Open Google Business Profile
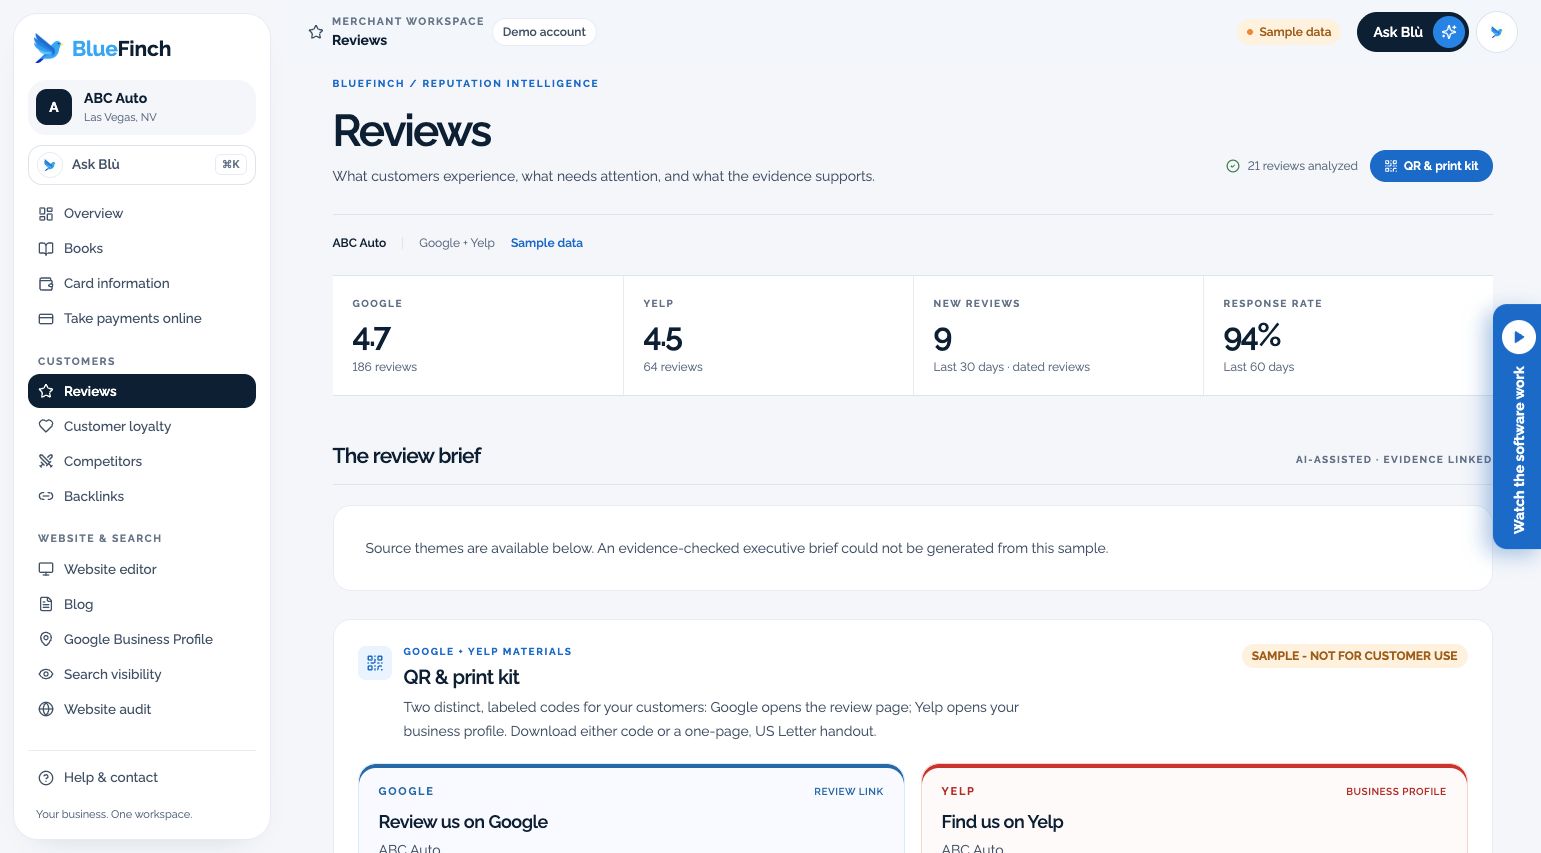The height and width of the screenshot is (853, 1541). 142,639
